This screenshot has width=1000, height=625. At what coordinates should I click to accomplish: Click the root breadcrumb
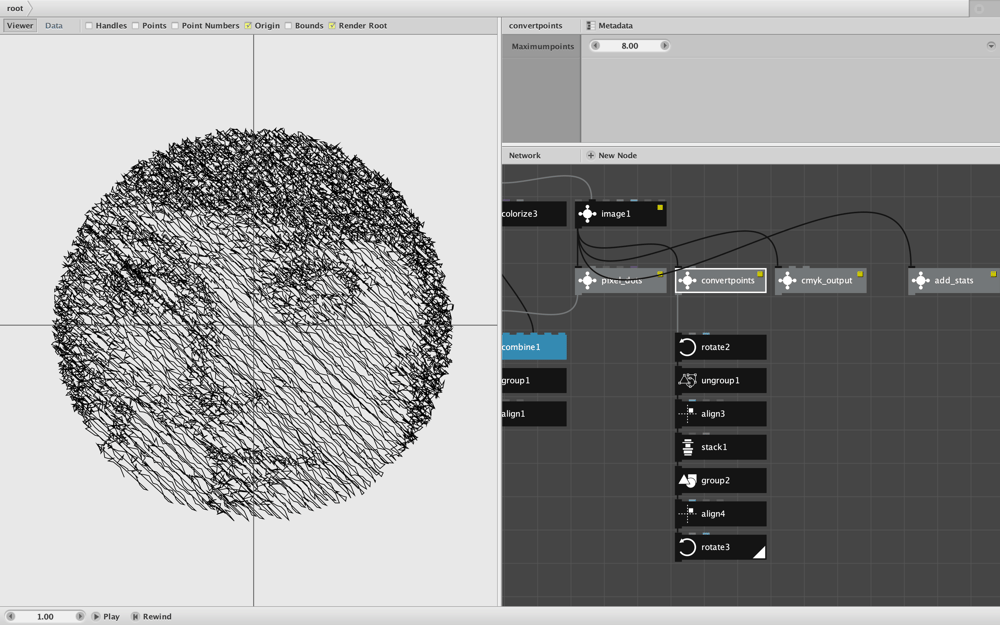click(15, 8)
